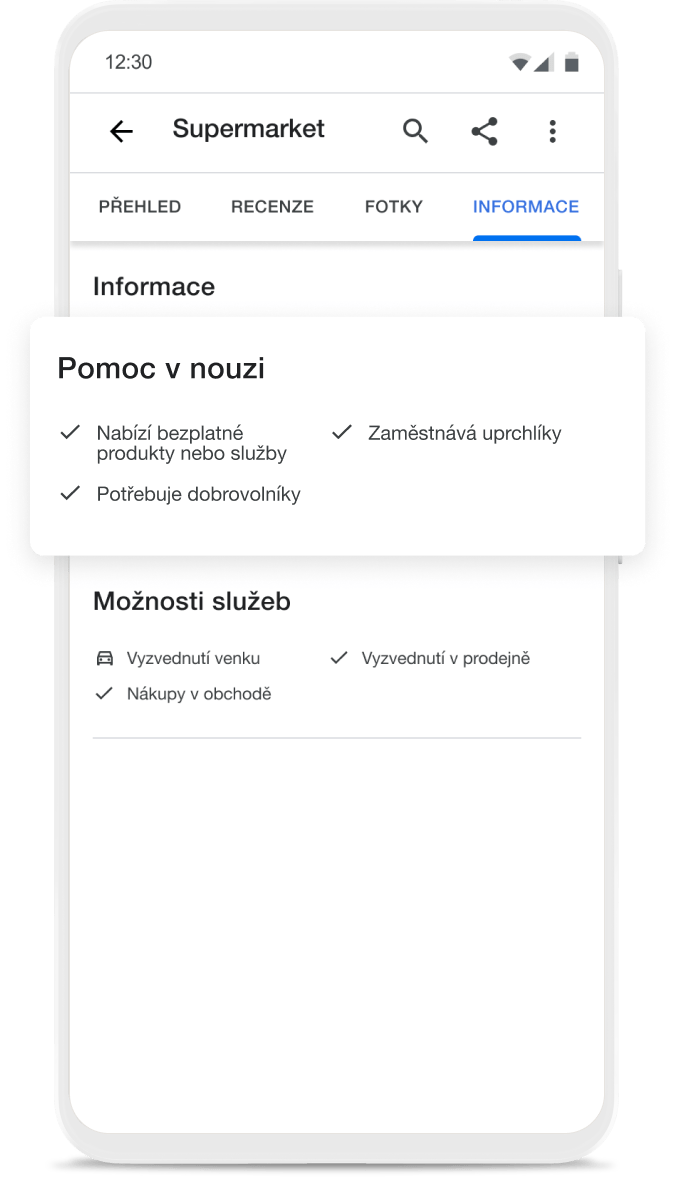Tap checkmark beside Nákupy v obchodě

[x=104, y=693]
